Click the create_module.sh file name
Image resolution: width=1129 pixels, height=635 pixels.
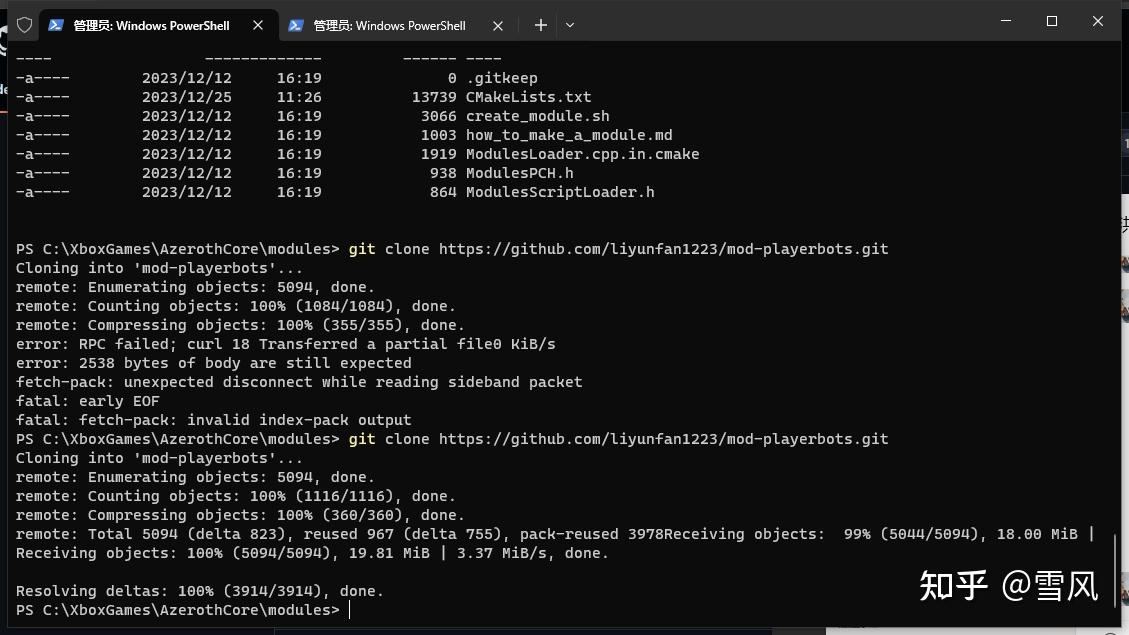[537, 116]
